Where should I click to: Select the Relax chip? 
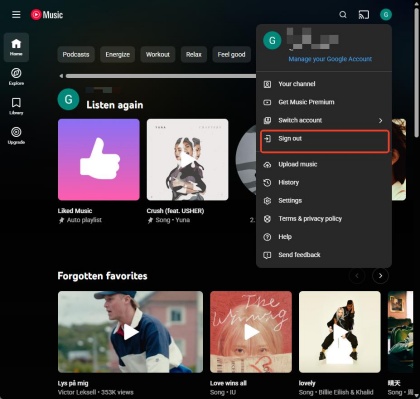click(x=194, y=54)
